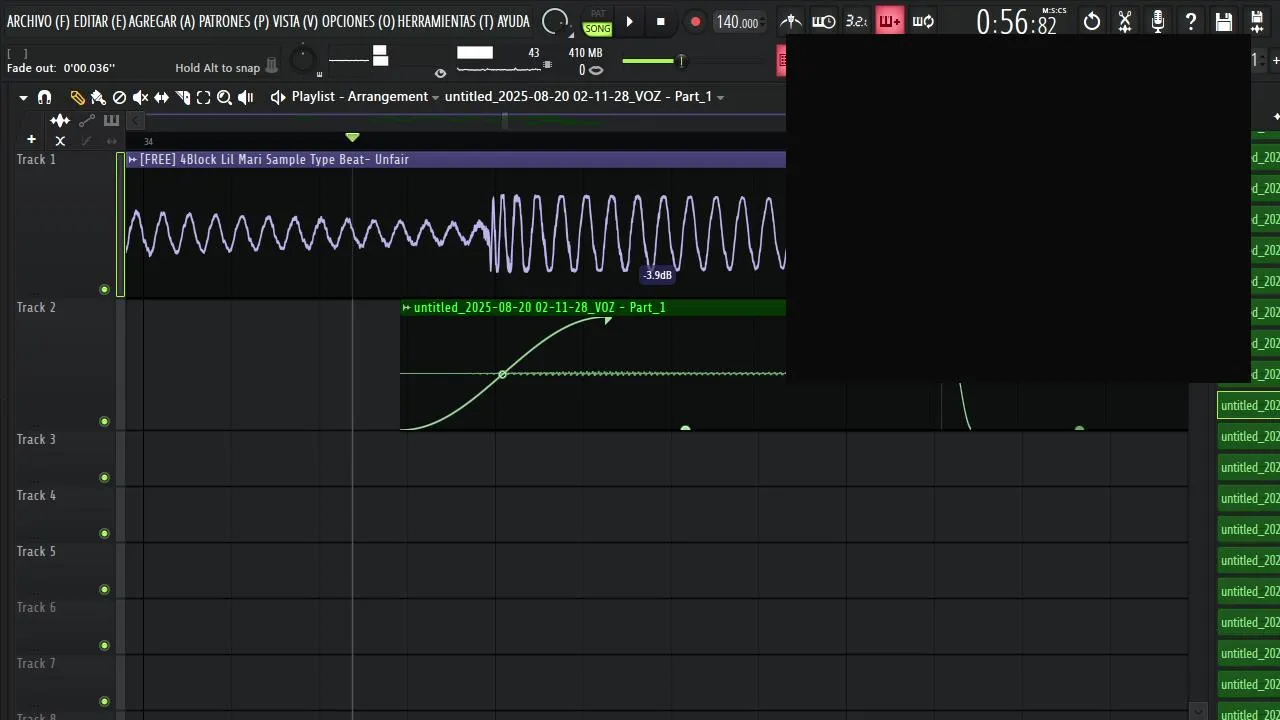Image resolution: width=1280 pixels, height=720 pixels.
Task: Open undo history clock icon
Action: (x=1092, y=21)
